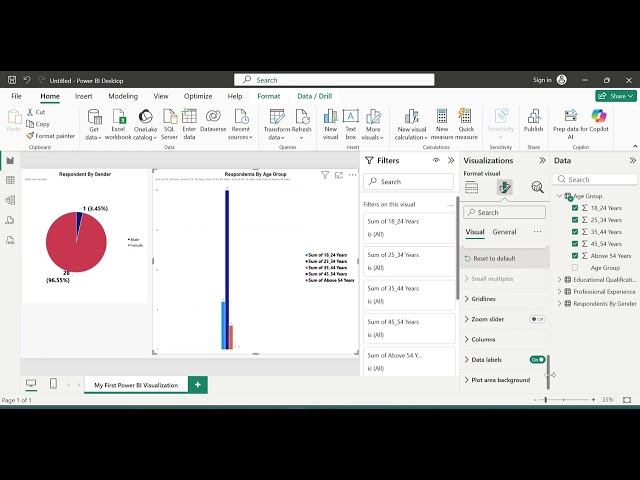Collapse the Filters pane
640x480 pixels.
451,160
